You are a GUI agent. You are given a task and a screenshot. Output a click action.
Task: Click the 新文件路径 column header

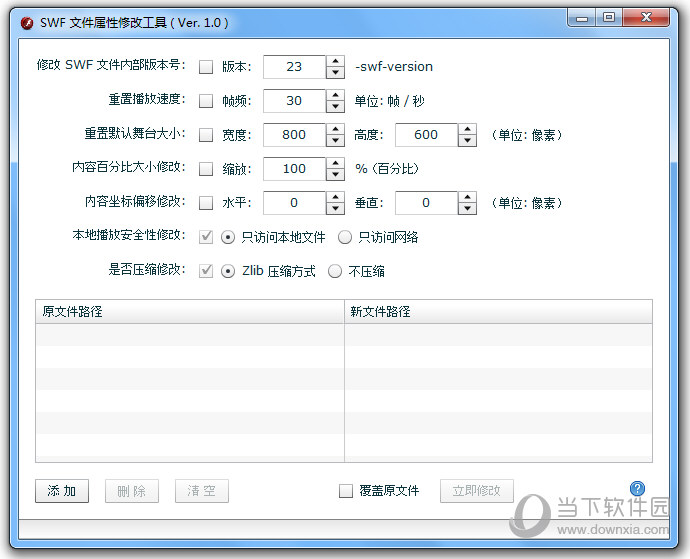pyautogui.click(x=498, y=312)
